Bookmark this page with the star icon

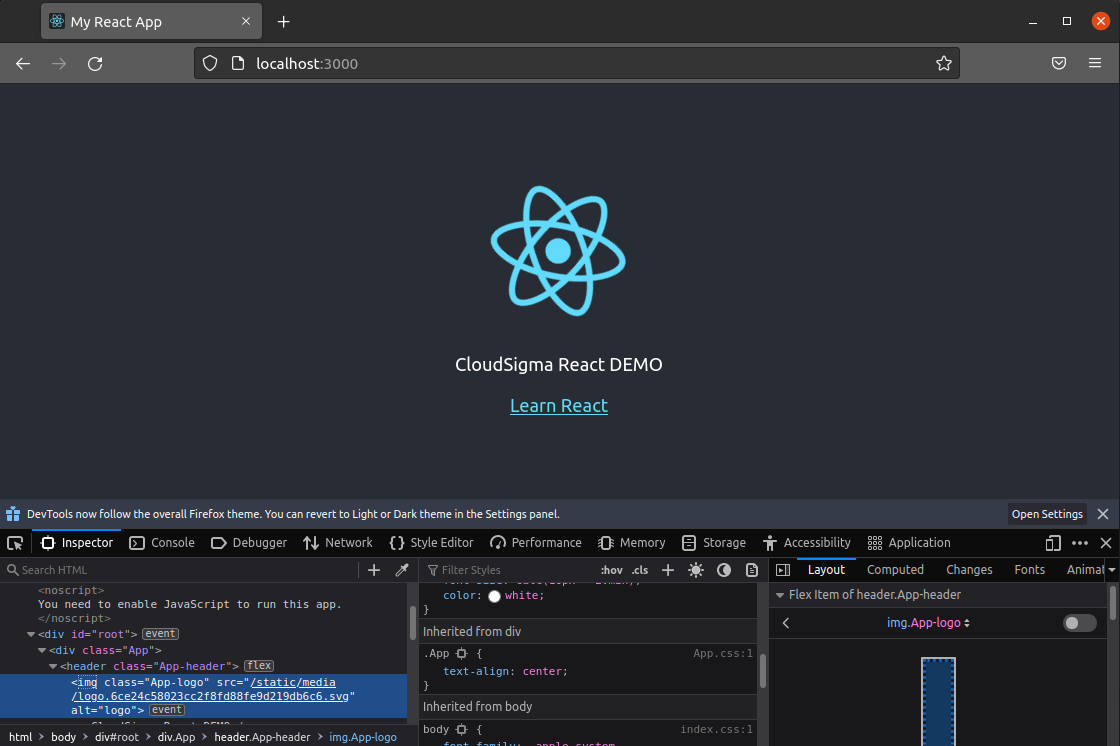click(944, 64)
